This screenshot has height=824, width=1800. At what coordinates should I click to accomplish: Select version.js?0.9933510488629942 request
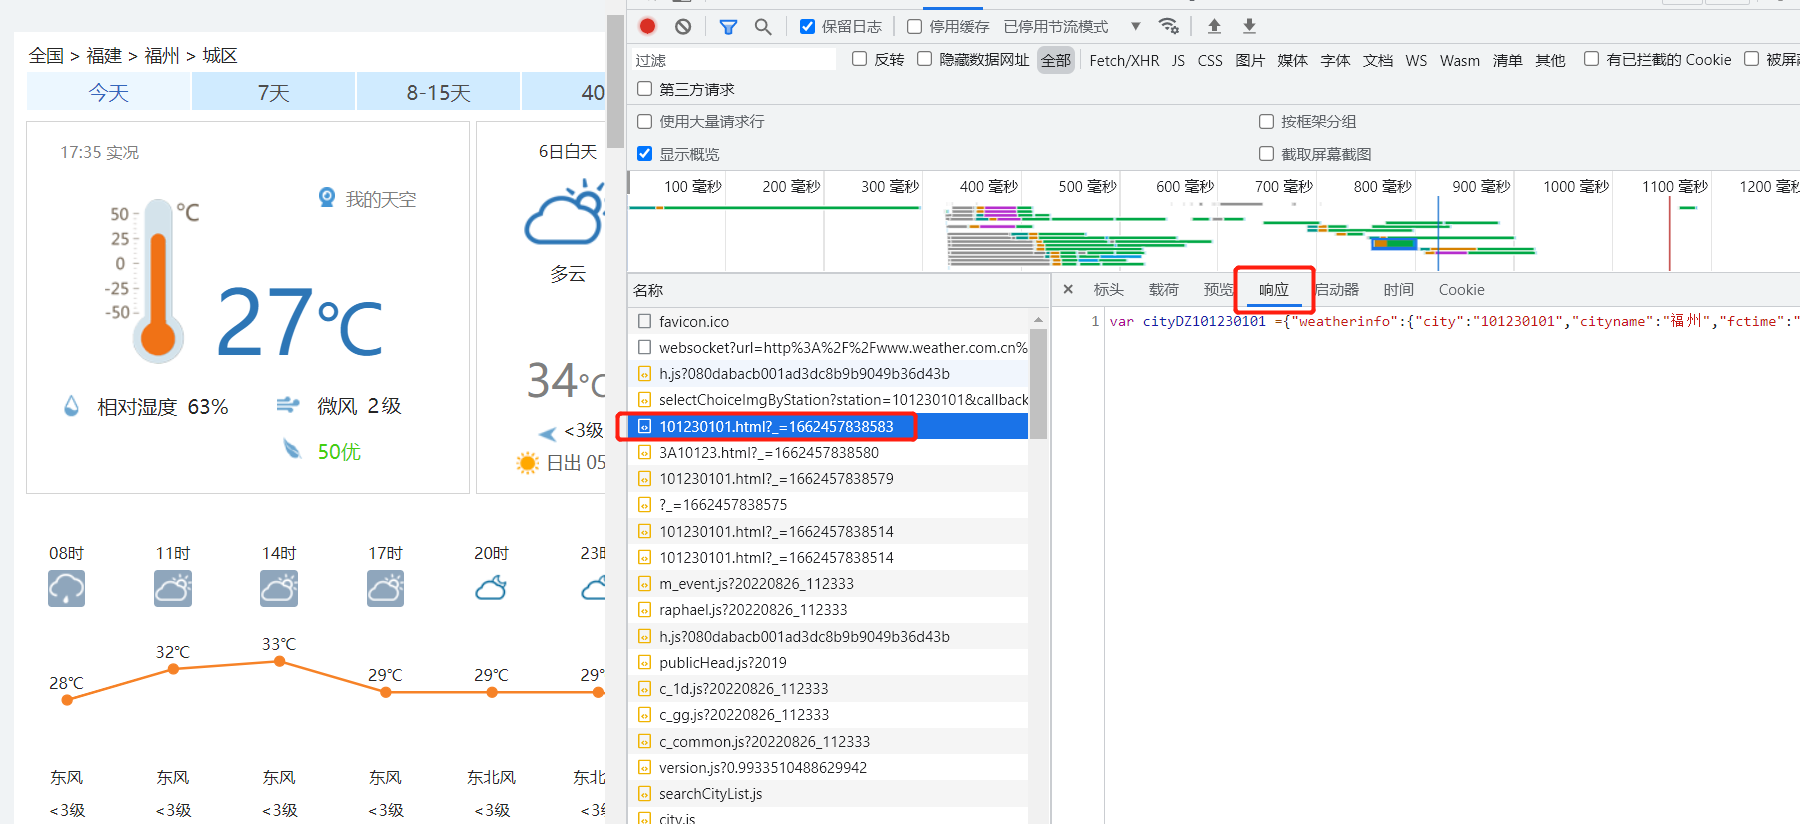(828, 767)
